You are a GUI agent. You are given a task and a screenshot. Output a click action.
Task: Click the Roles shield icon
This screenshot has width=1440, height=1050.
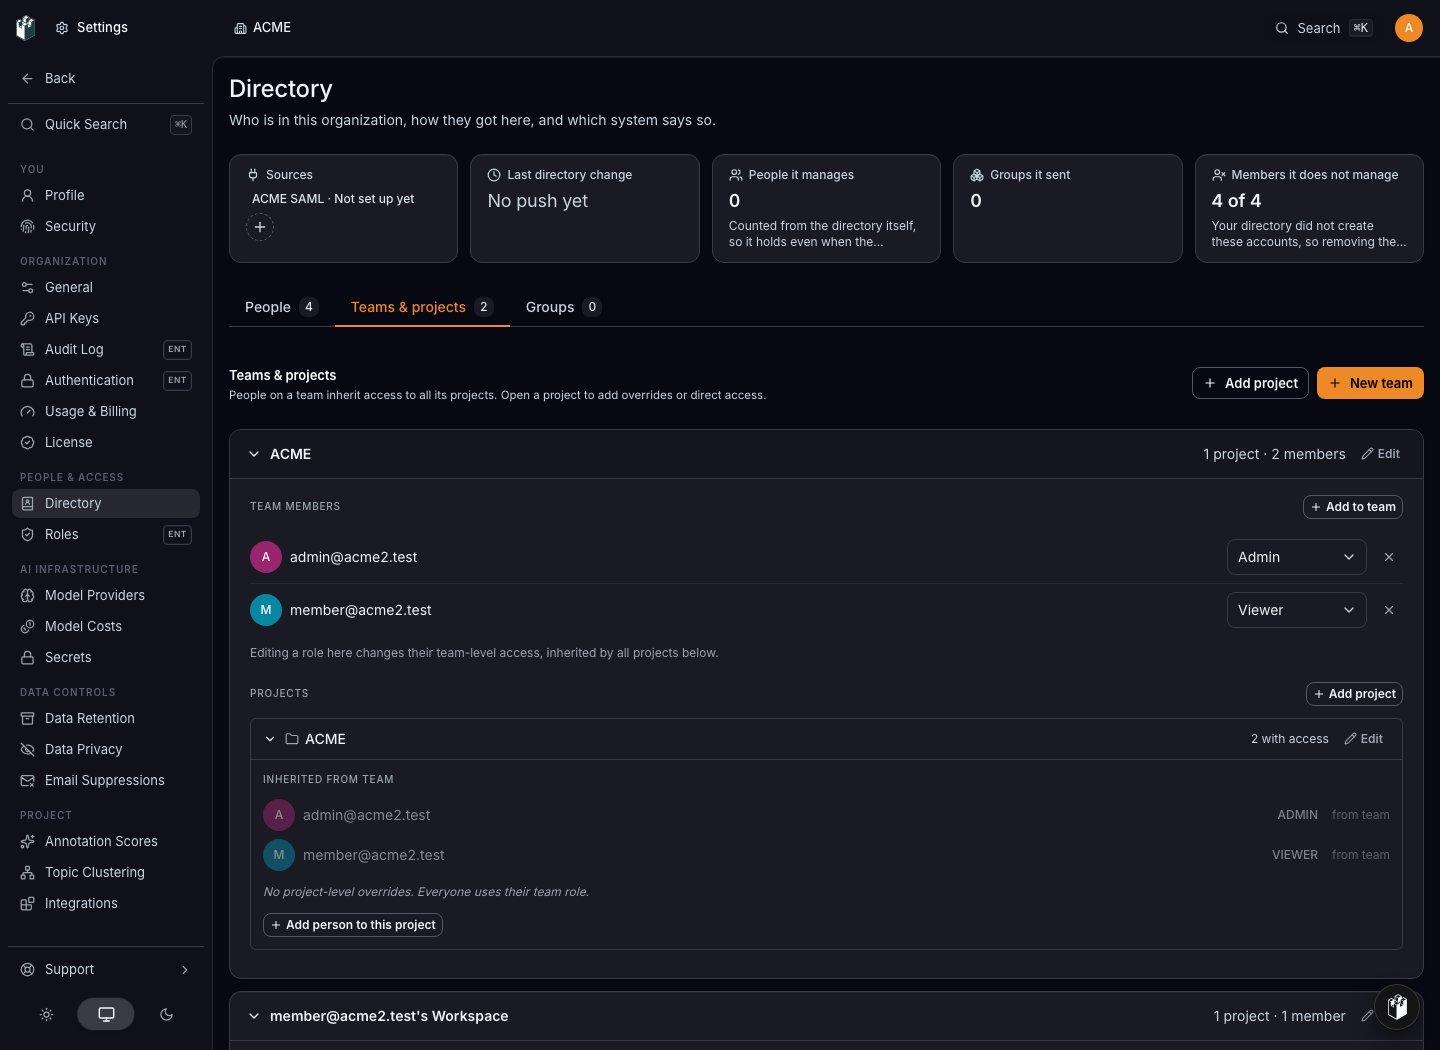(28, 534)
